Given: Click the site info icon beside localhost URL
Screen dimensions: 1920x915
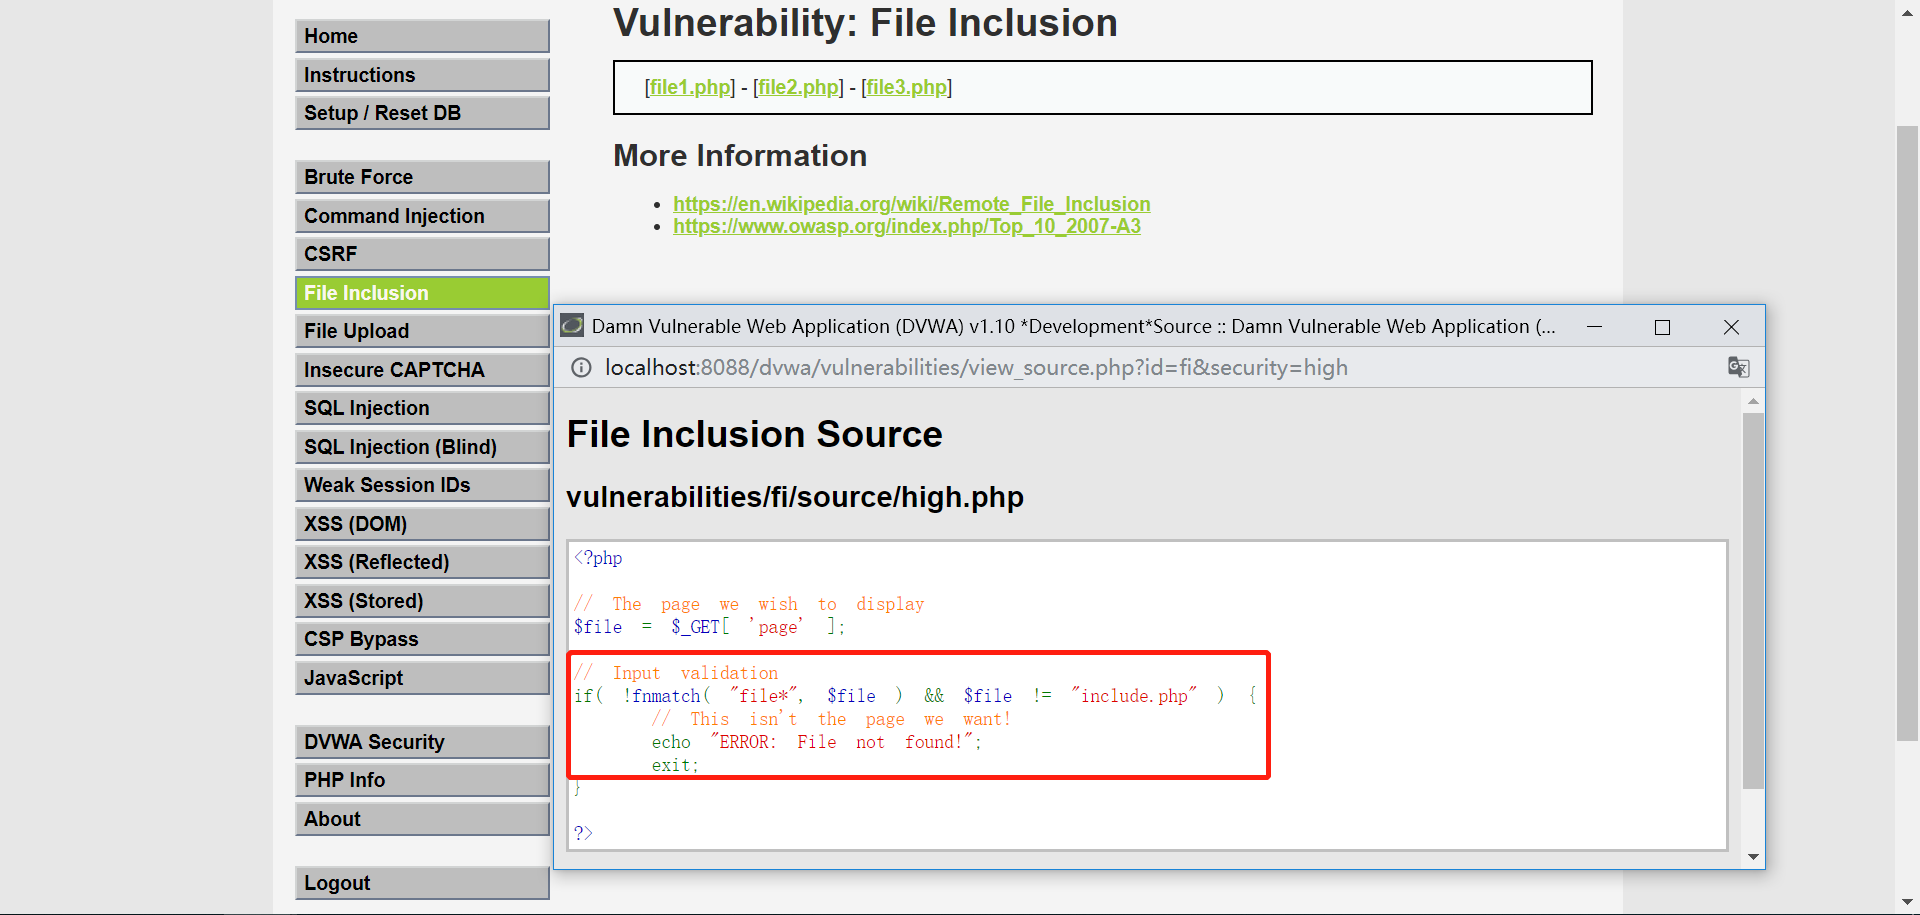Looking at the screenshot, I should click(x=581, y=368).
